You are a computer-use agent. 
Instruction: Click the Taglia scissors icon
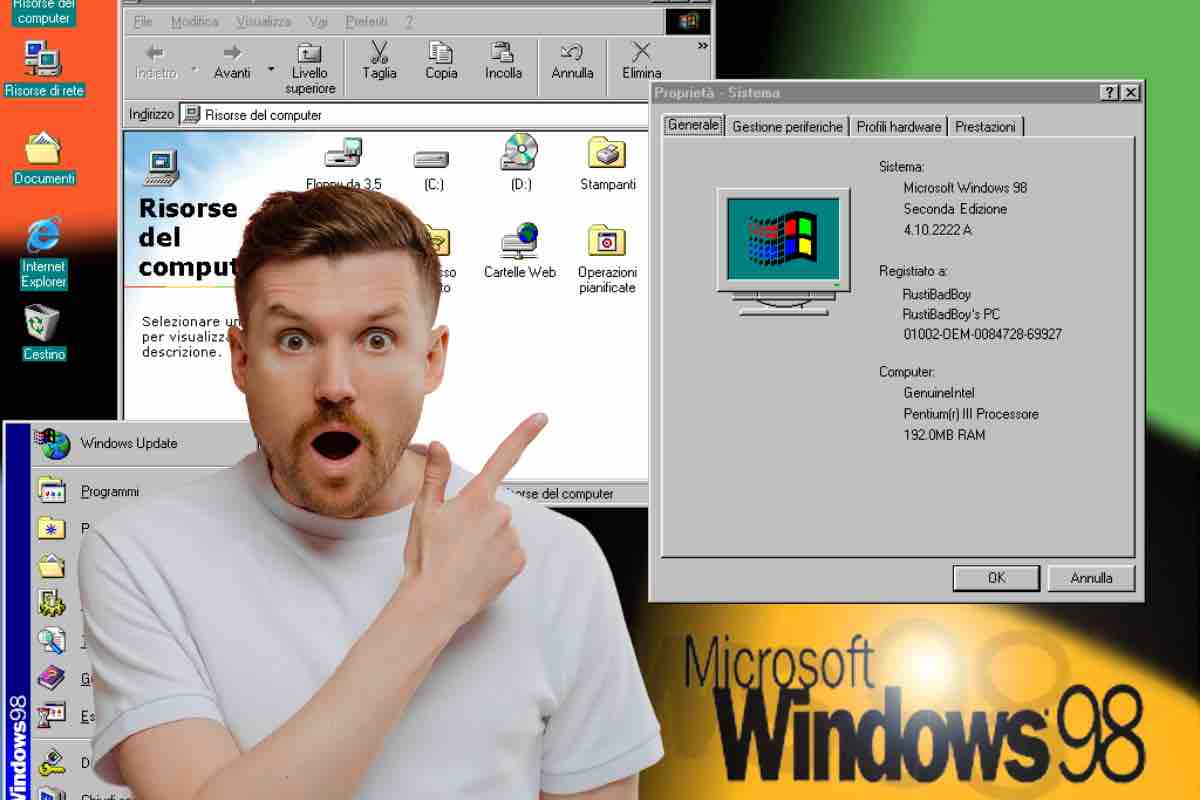(379, 60)
